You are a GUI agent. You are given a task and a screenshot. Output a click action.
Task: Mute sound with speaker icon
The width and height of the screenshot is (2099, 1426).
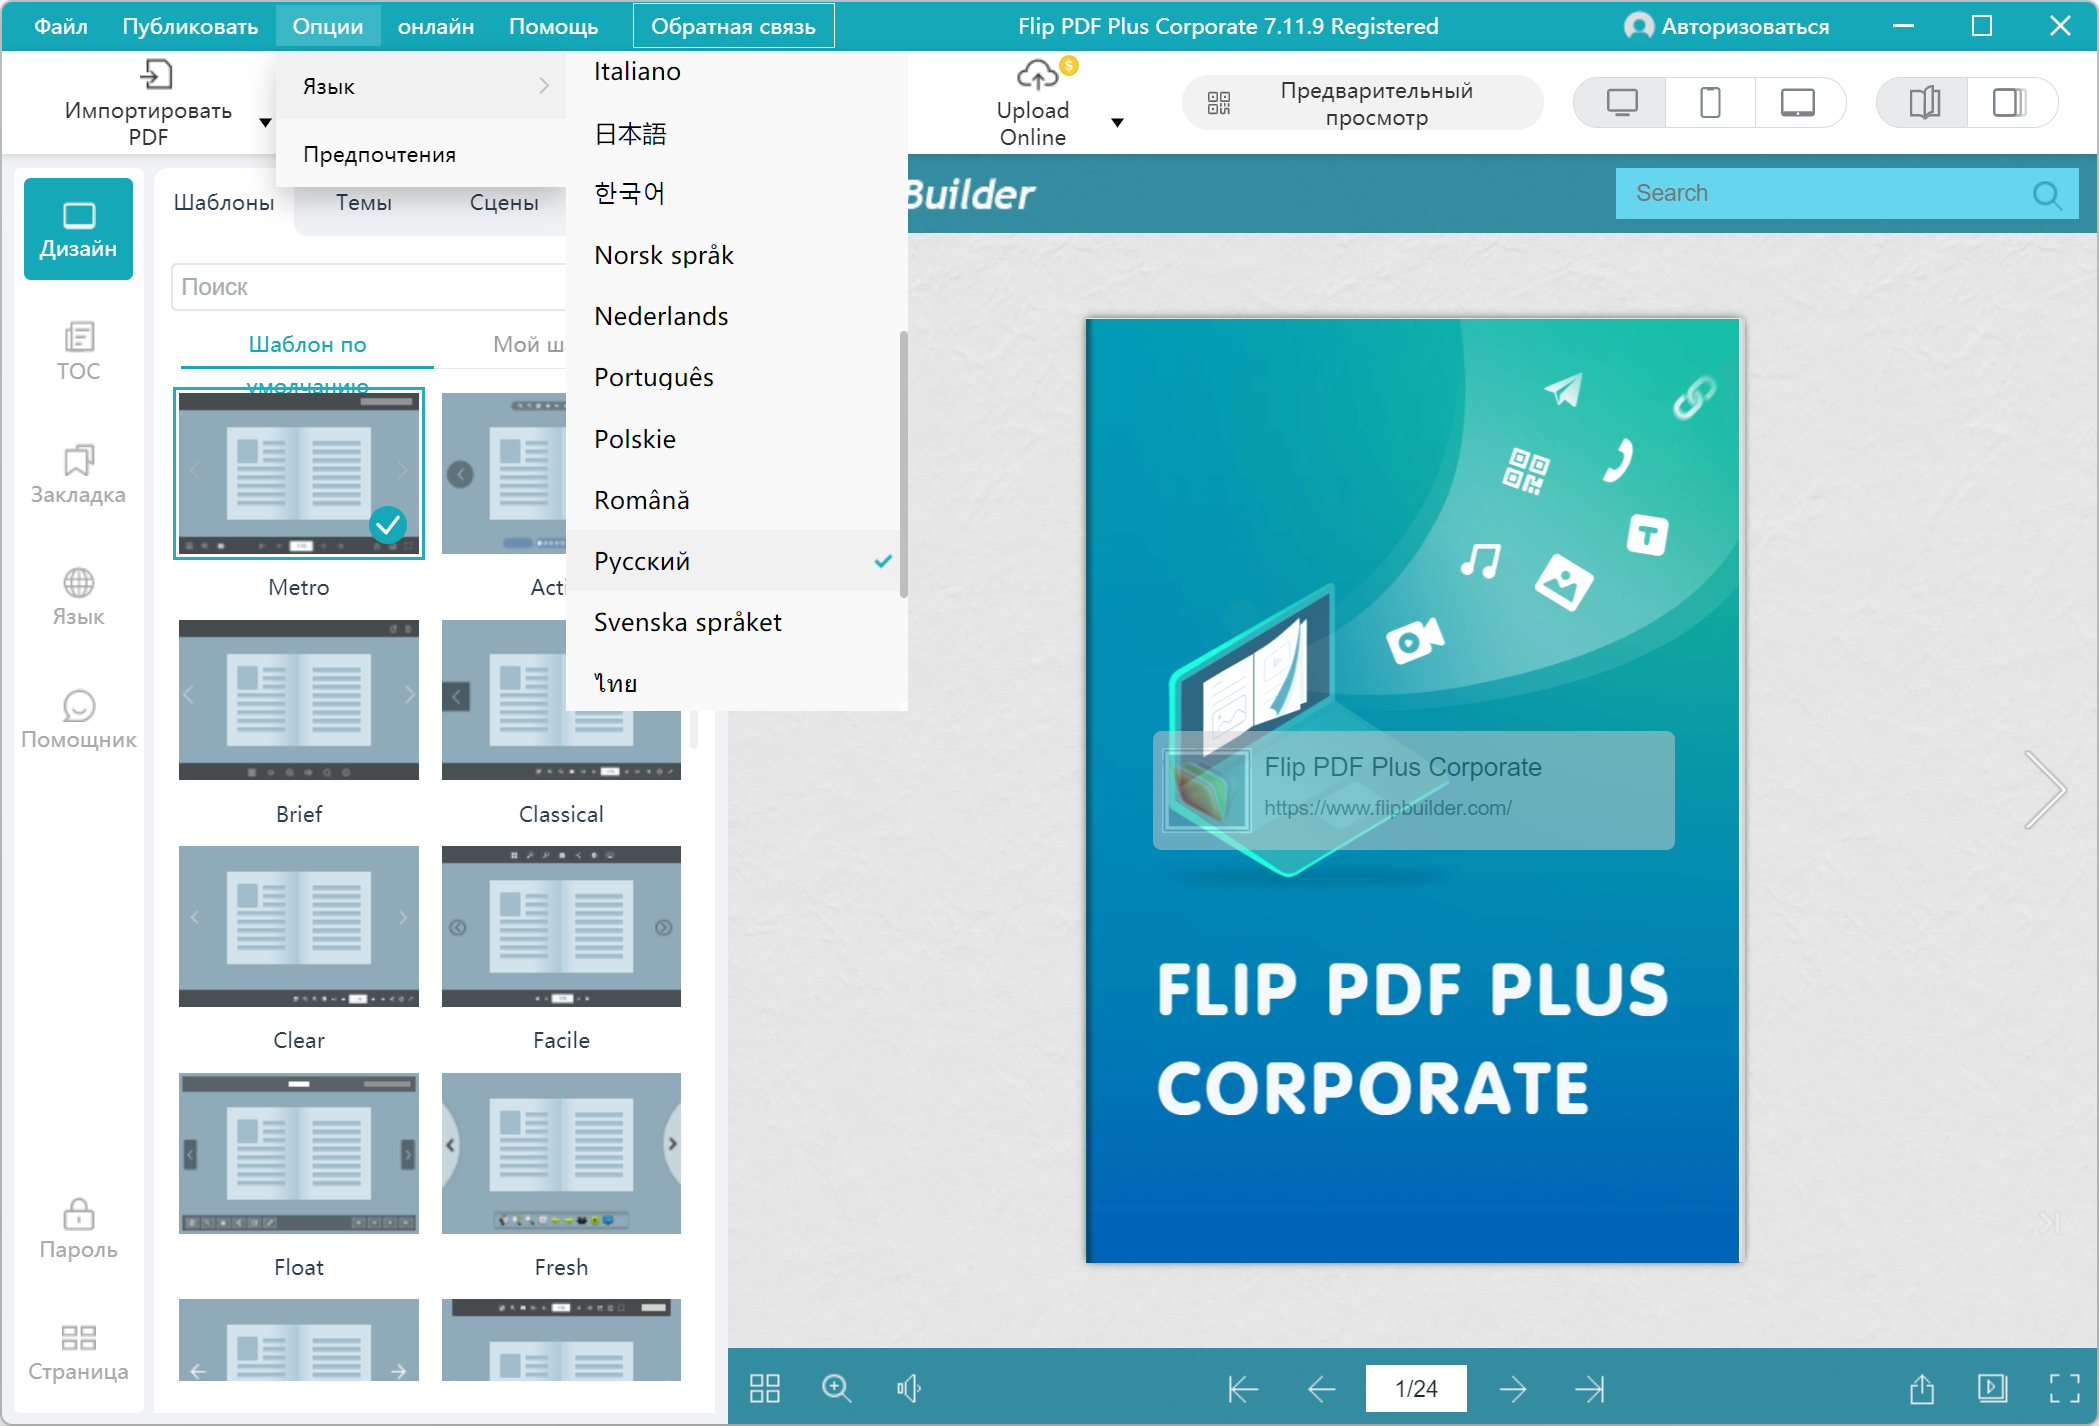[908, 1388]
